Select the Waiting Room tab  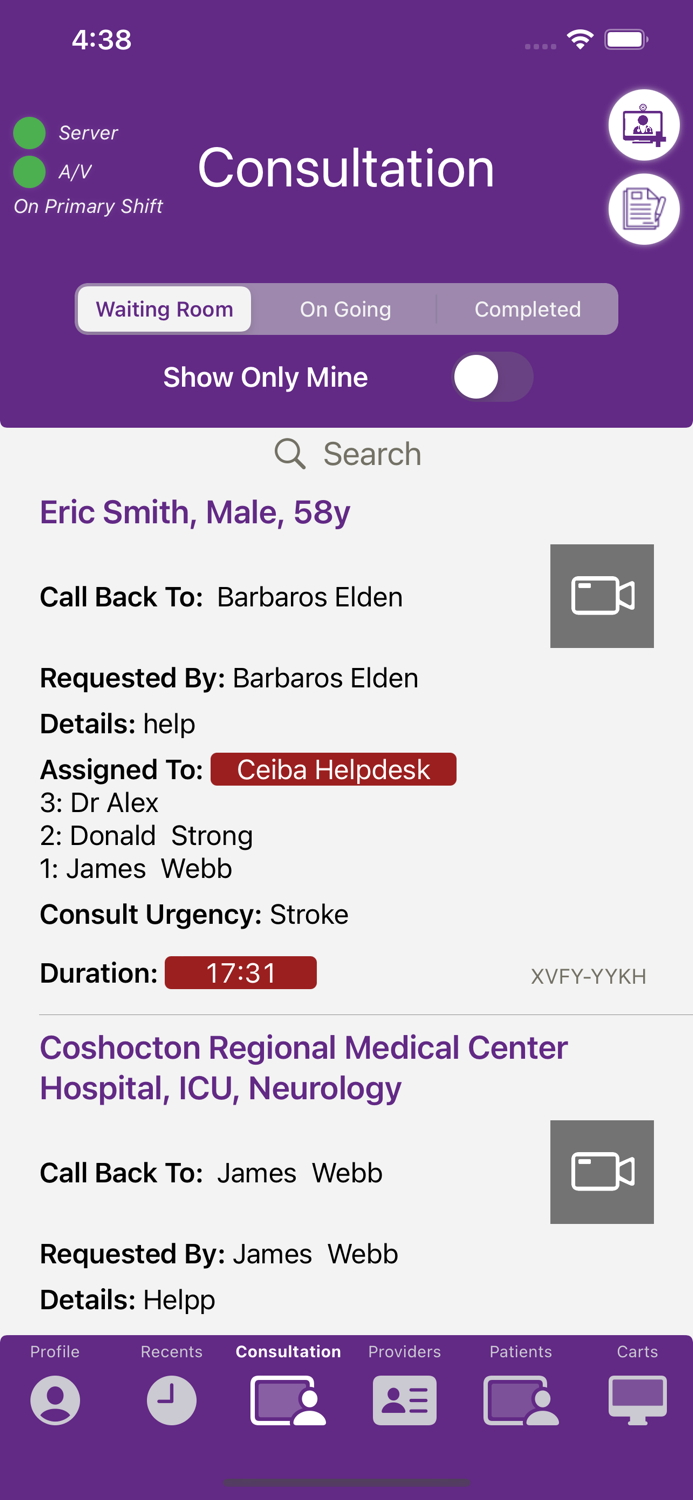163,309
